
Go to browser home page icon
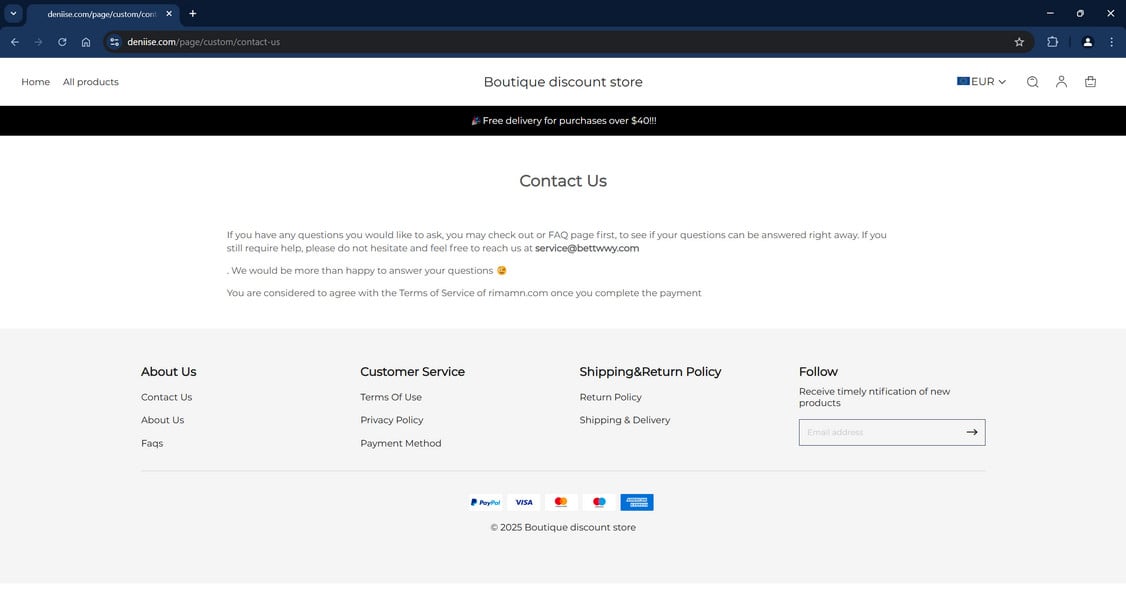86,42
